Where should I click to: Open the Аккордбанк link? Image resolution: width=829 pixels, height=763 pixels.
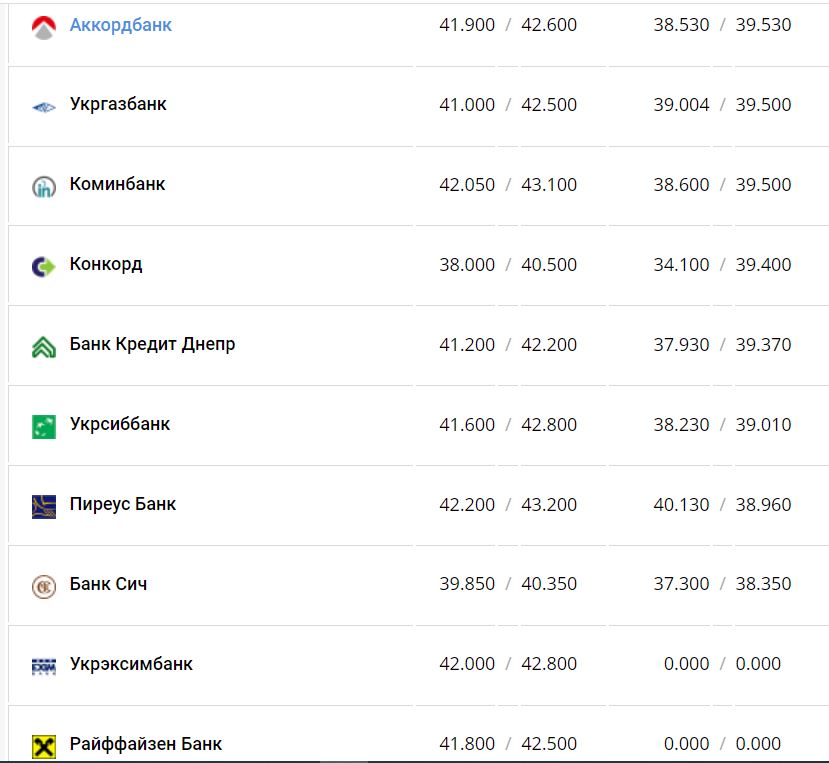[120, 25]
